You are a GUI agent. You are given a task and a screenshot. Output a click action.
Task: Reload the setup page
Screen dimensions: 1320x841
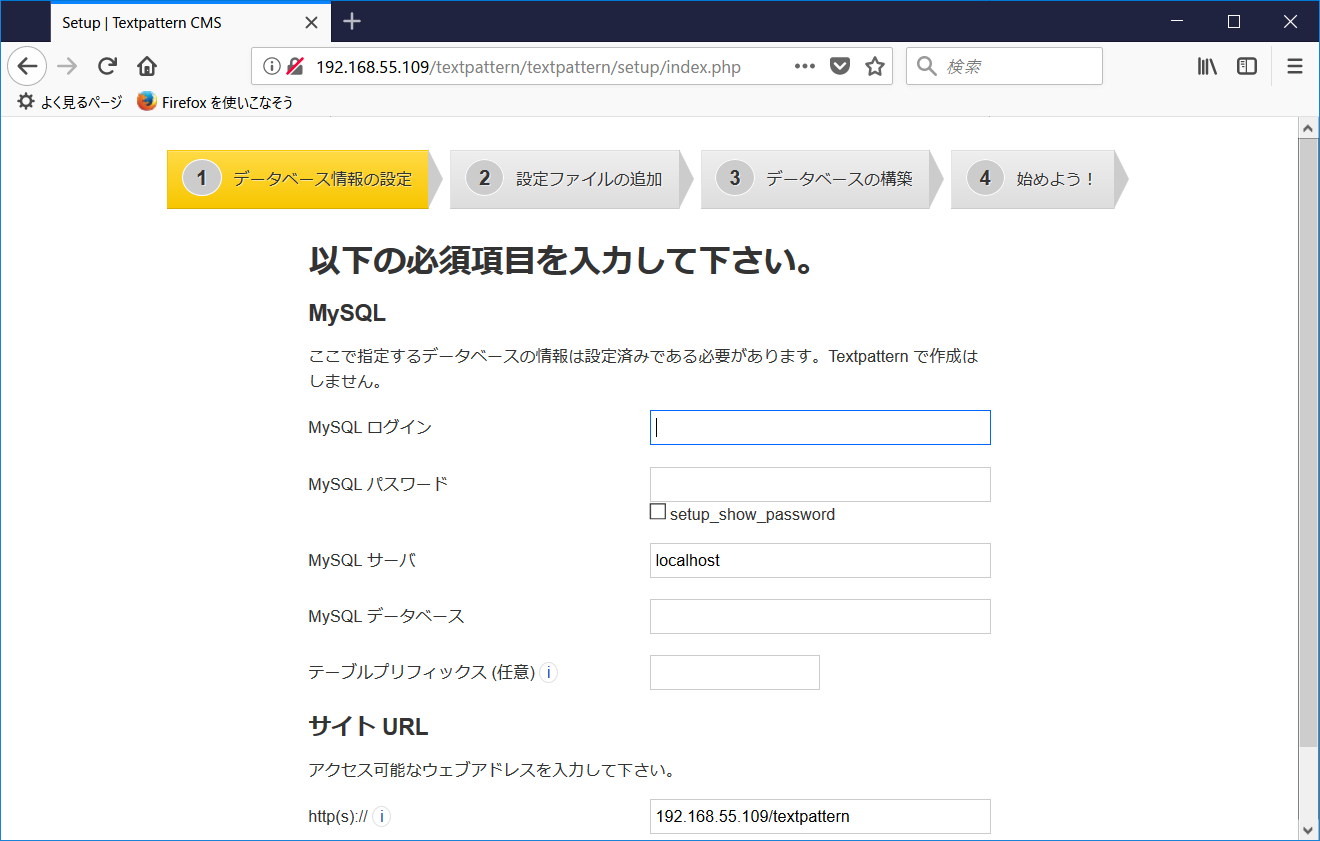click(x=107, y=66)
